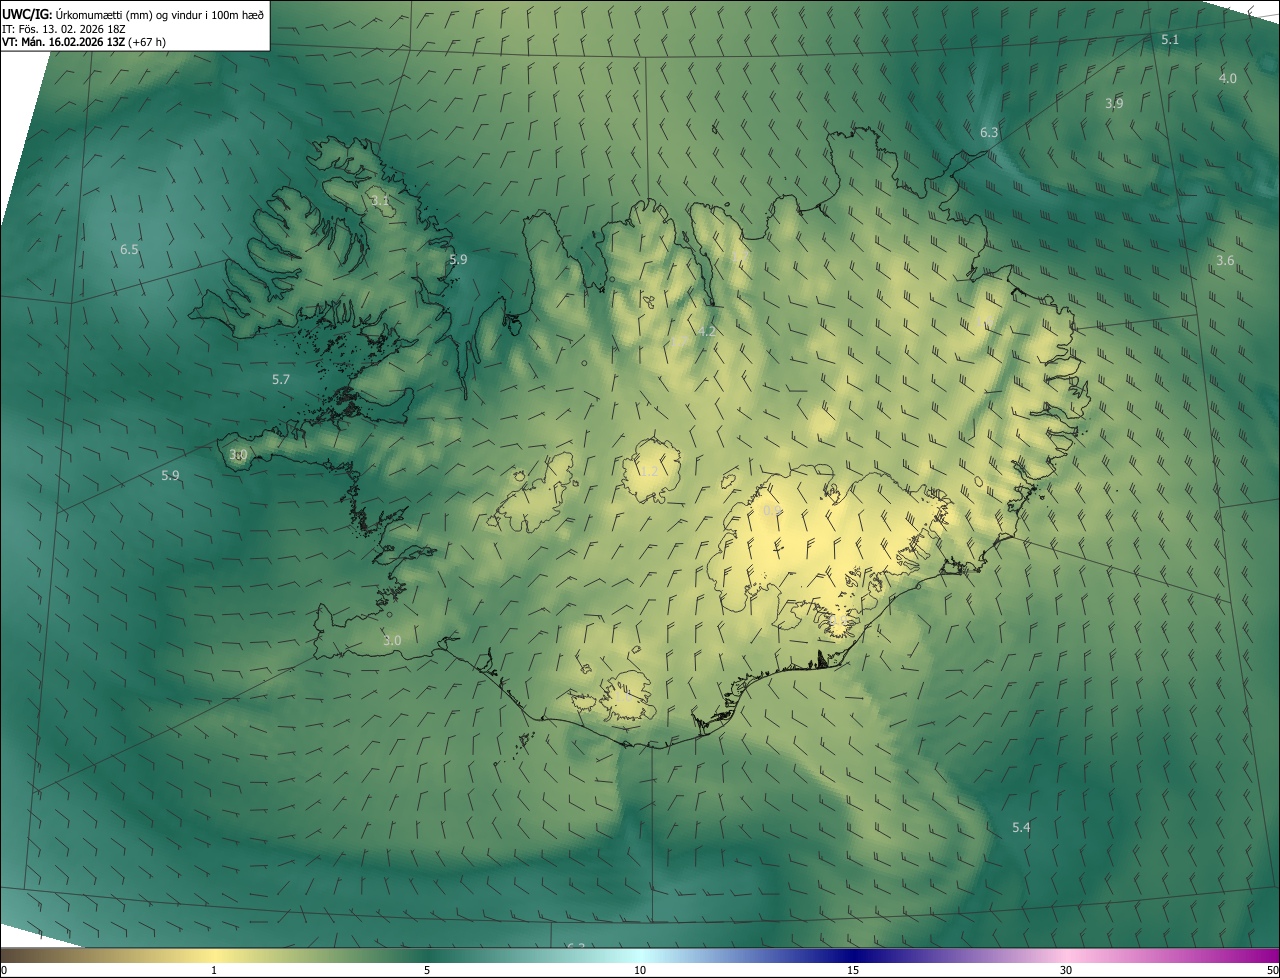Click the 4.2 value in north Iceland

(707, 331)
